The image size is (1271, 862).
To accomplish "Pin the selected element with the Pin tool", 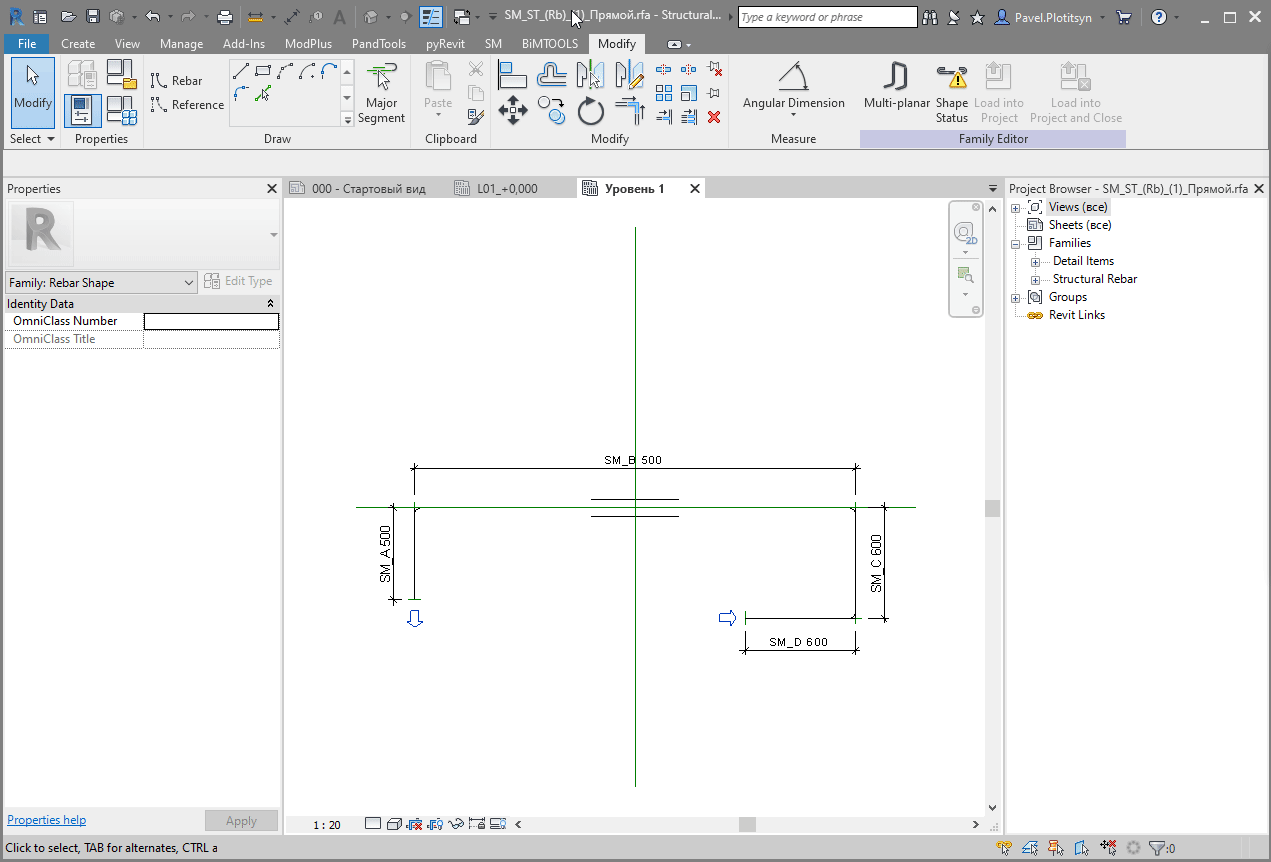I will pyautogui.click(x=713, y=93).
